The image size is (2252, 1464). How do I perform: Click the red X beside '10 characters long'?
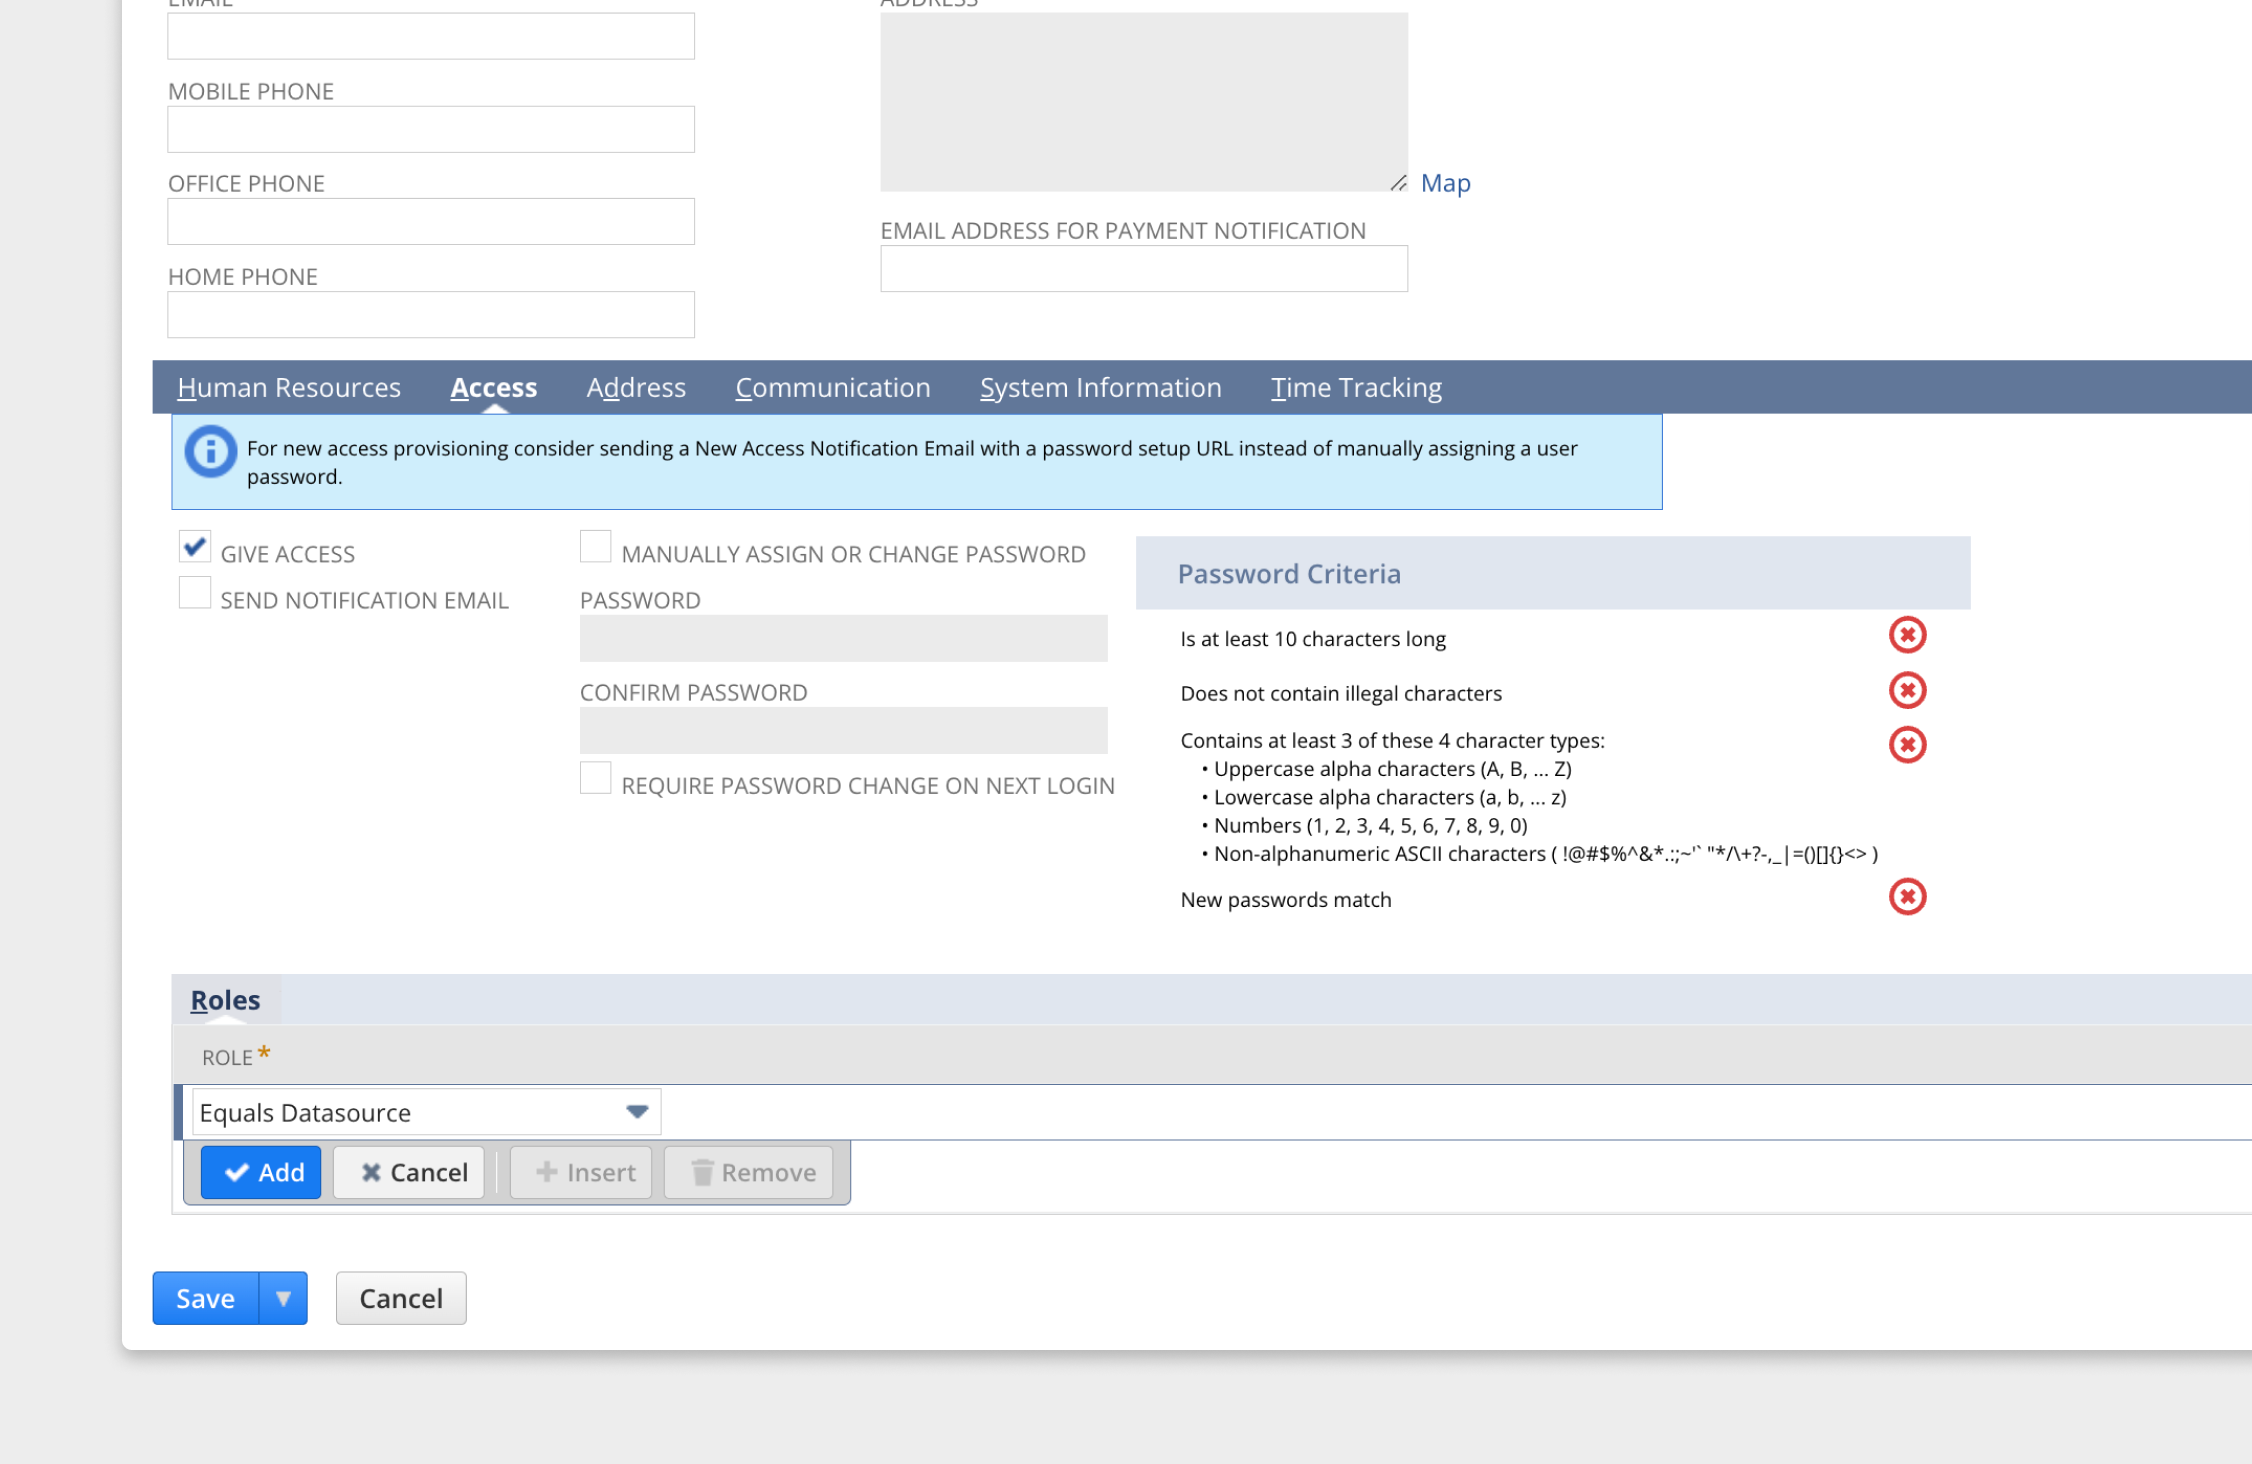tap(1906, 635)
